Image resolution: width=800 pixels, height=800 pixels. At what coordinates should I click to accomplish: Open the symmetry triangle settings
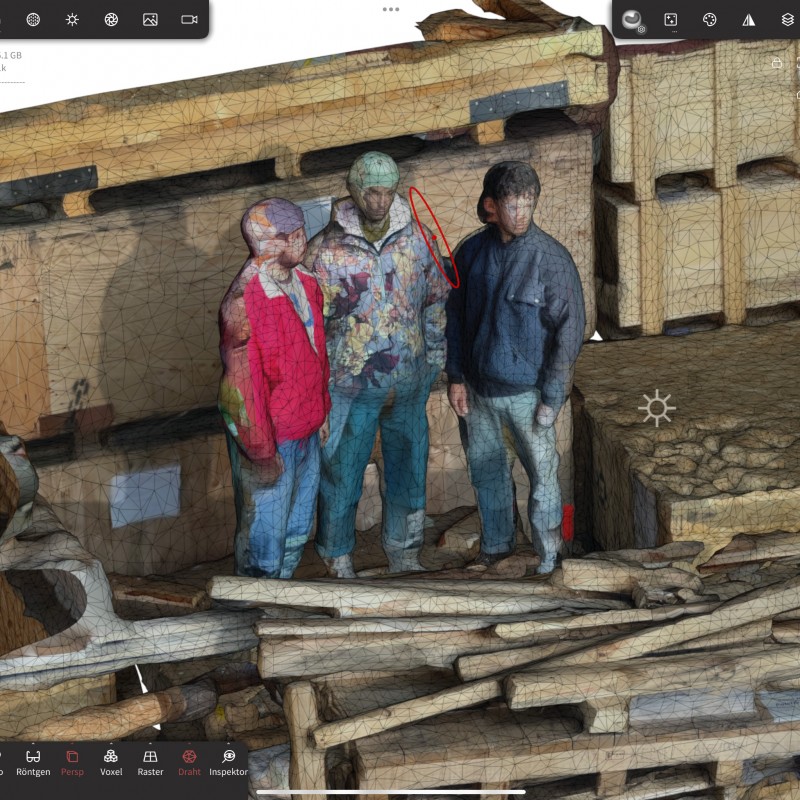coord(749,19)
